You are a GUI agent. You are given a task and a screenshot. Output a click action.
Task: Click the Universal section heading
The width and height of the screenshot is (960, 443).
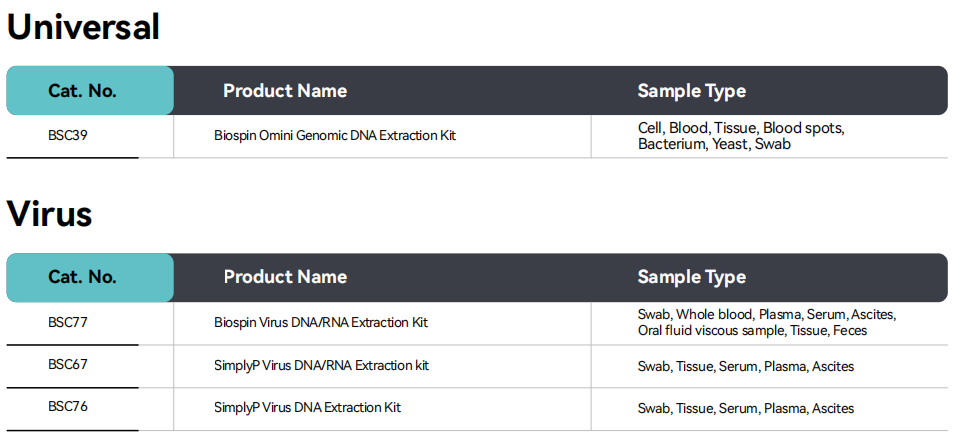83,27
